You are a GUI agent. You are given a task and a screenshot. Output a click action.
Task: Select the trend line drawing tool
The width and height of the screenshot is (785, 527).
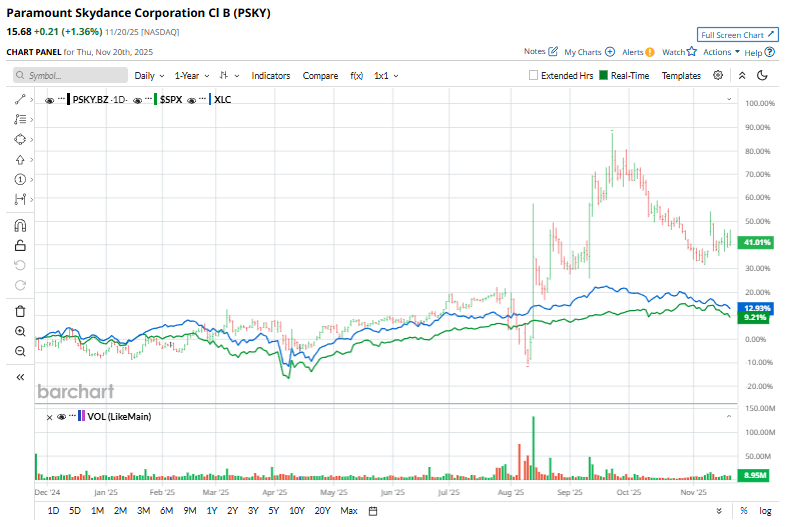click(x=20, y=100)
